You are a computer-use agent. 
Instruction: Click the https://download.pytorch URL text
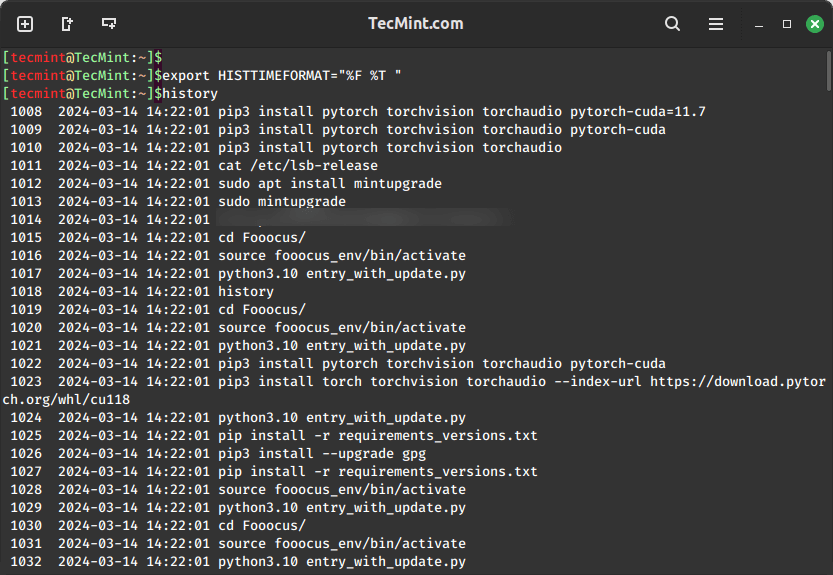pyautogui.click(x=738, y=381)
